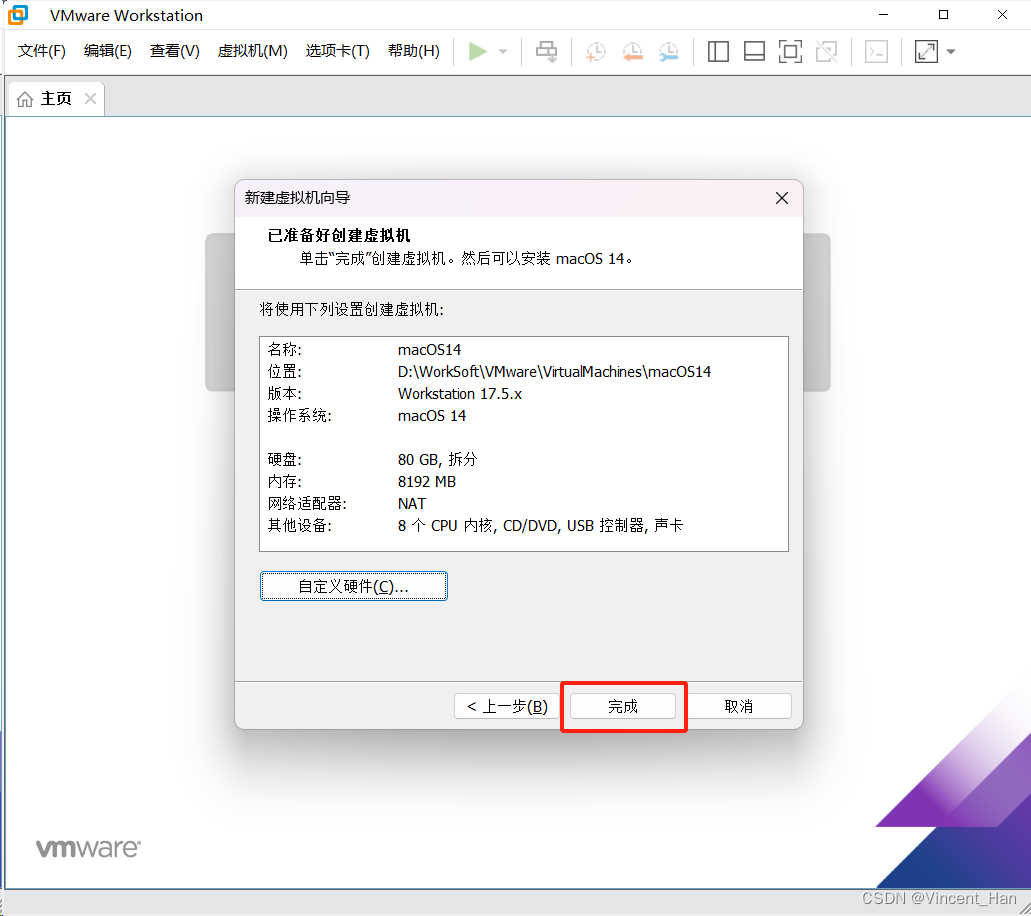Open the 选项卡(T) menu

click(x=337, y=51)
